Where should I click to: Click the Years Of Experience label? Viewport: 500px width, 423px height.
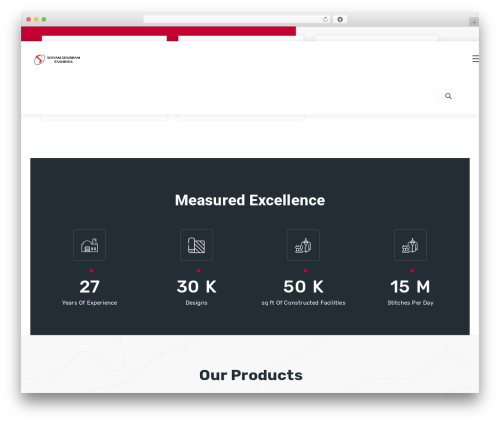pyautogui.click(x=89, y=303)
